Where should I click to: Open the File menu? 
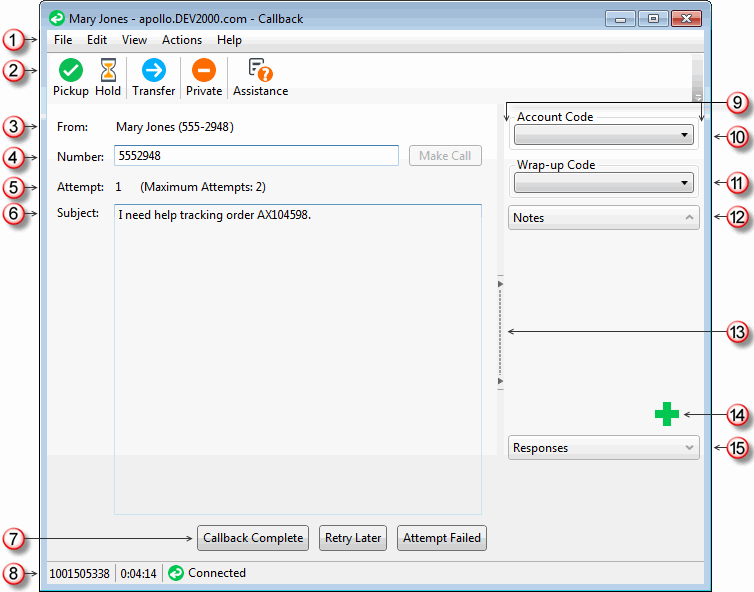pos(63,40)
